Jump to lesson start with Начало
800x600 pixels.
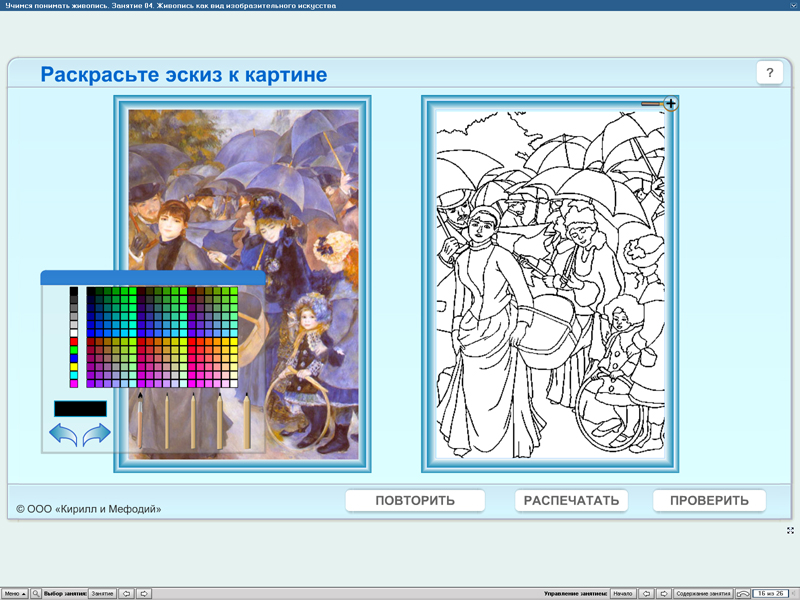622,593
